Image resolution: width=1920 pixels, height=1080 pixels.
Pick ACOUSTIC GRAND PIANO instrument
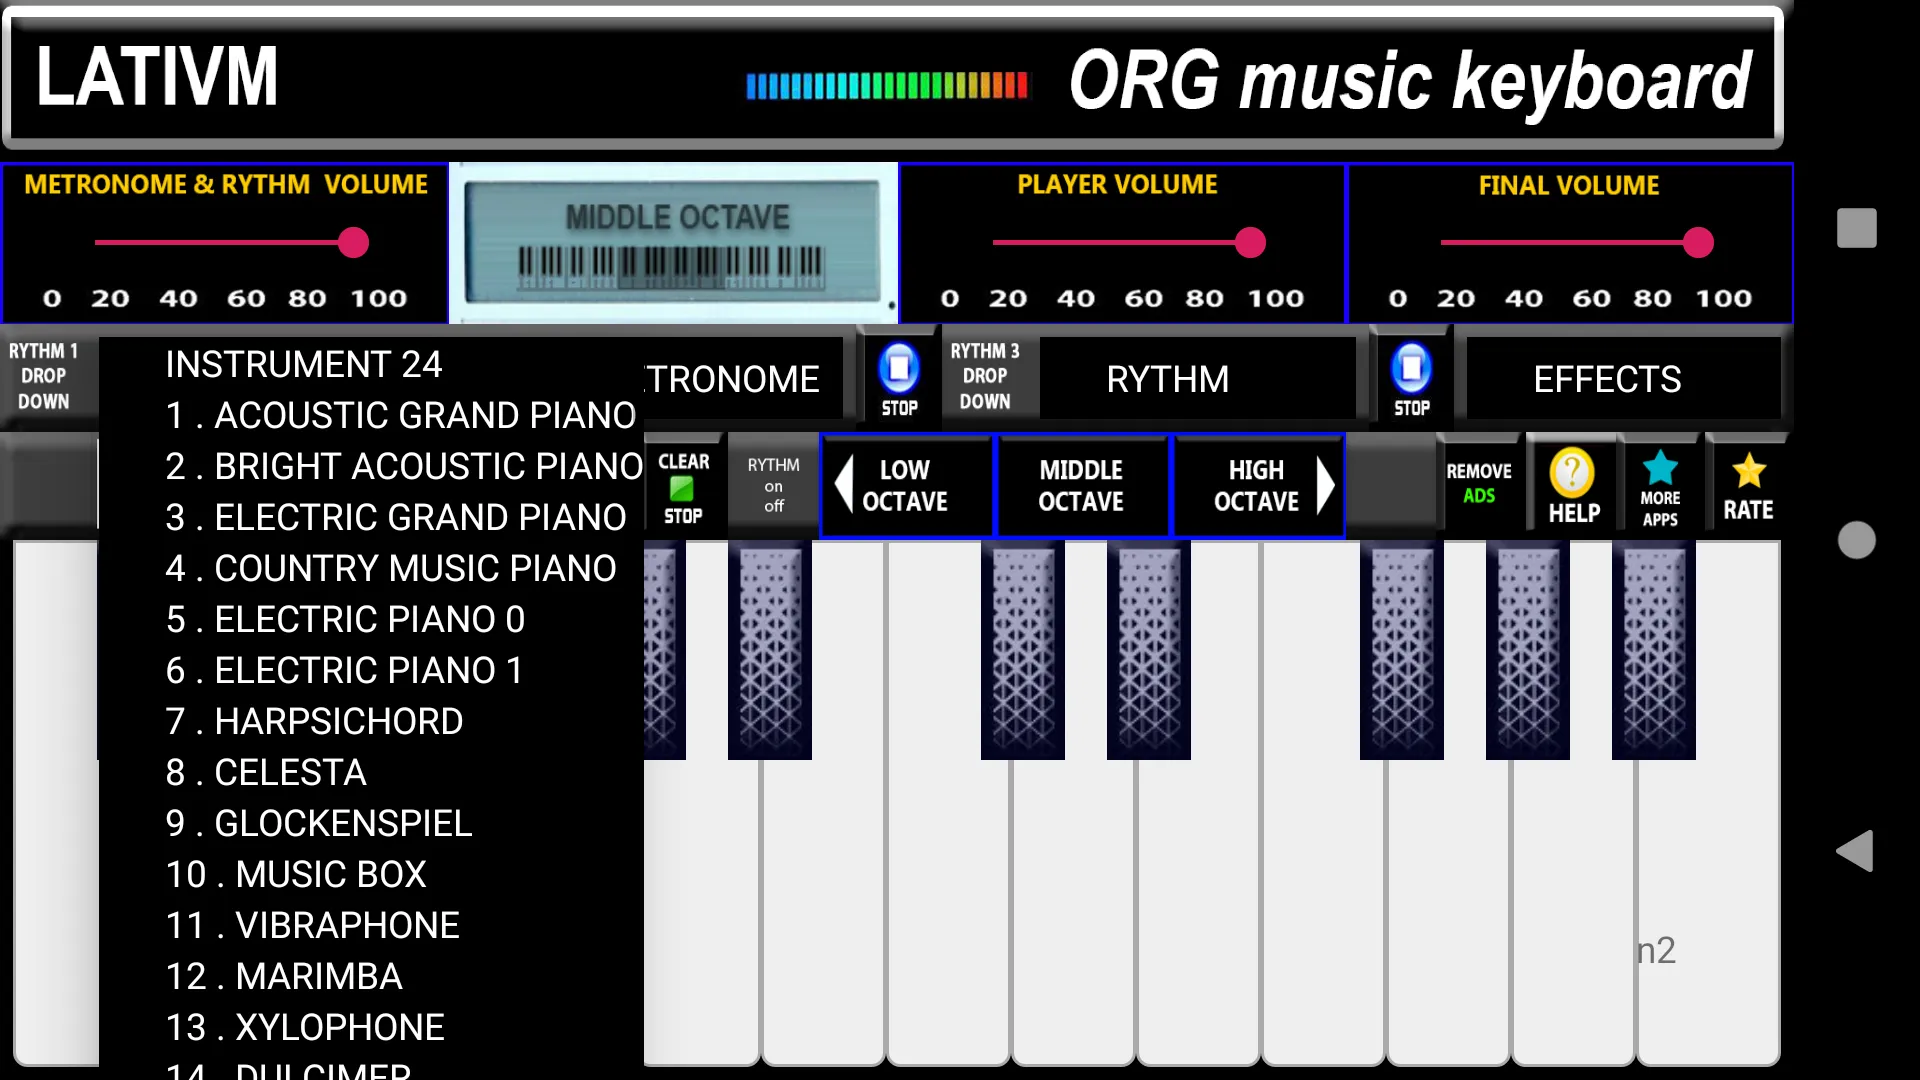click(400, 415)
